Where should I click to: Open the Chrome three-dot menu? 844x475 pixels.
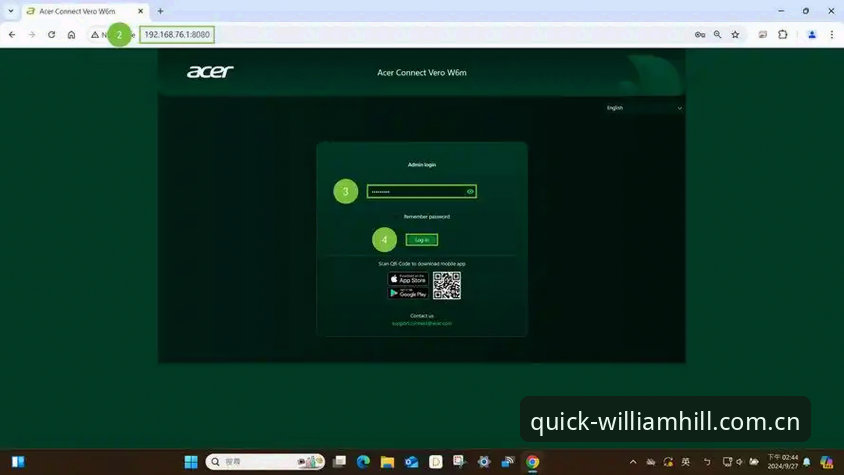tap(832, 34)
